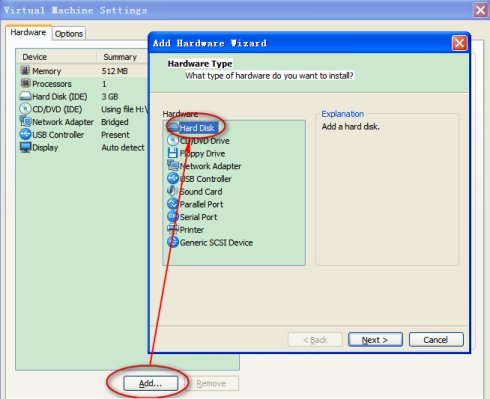The width and height of the screenshot is (490, 399).
Task: Choose 'Serial Port' in the hardware list
Action: click(198, 217)
